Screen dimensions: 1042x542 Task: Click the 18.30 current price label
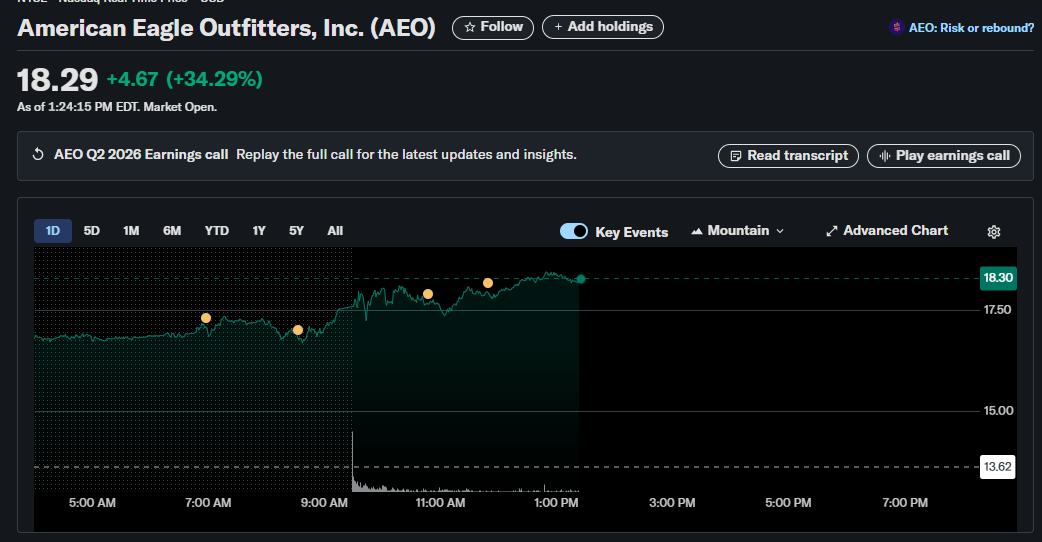998,278
